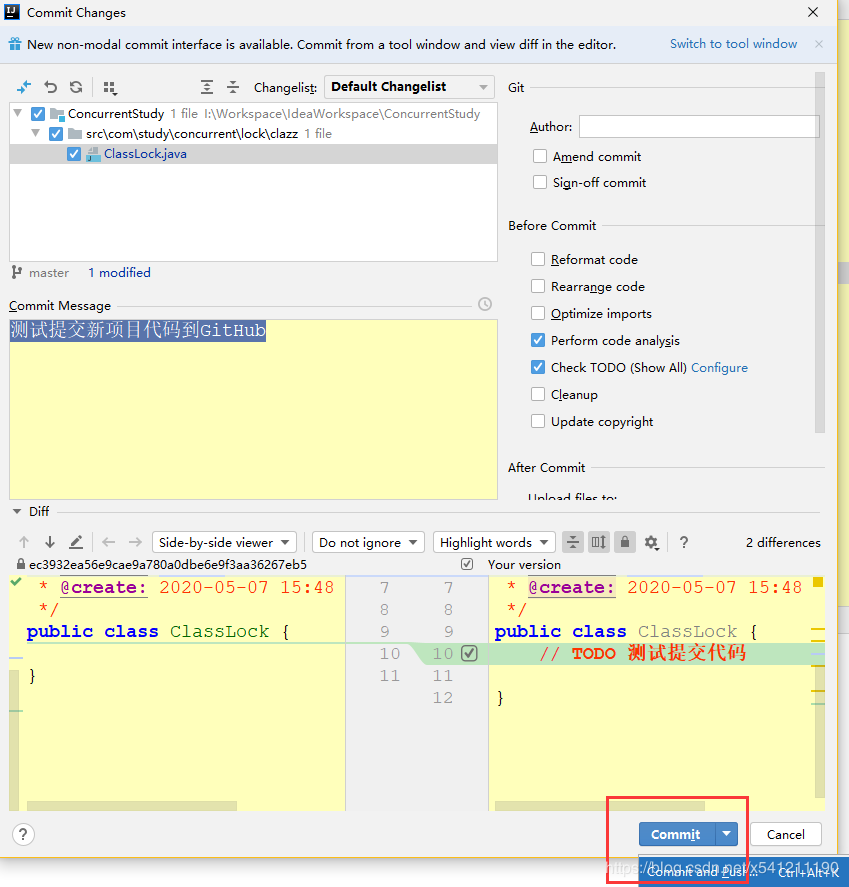This screenshot has width=849, height=887.
Task: Click the Expand All icon above file tree
Action: (x=207, y=88)
